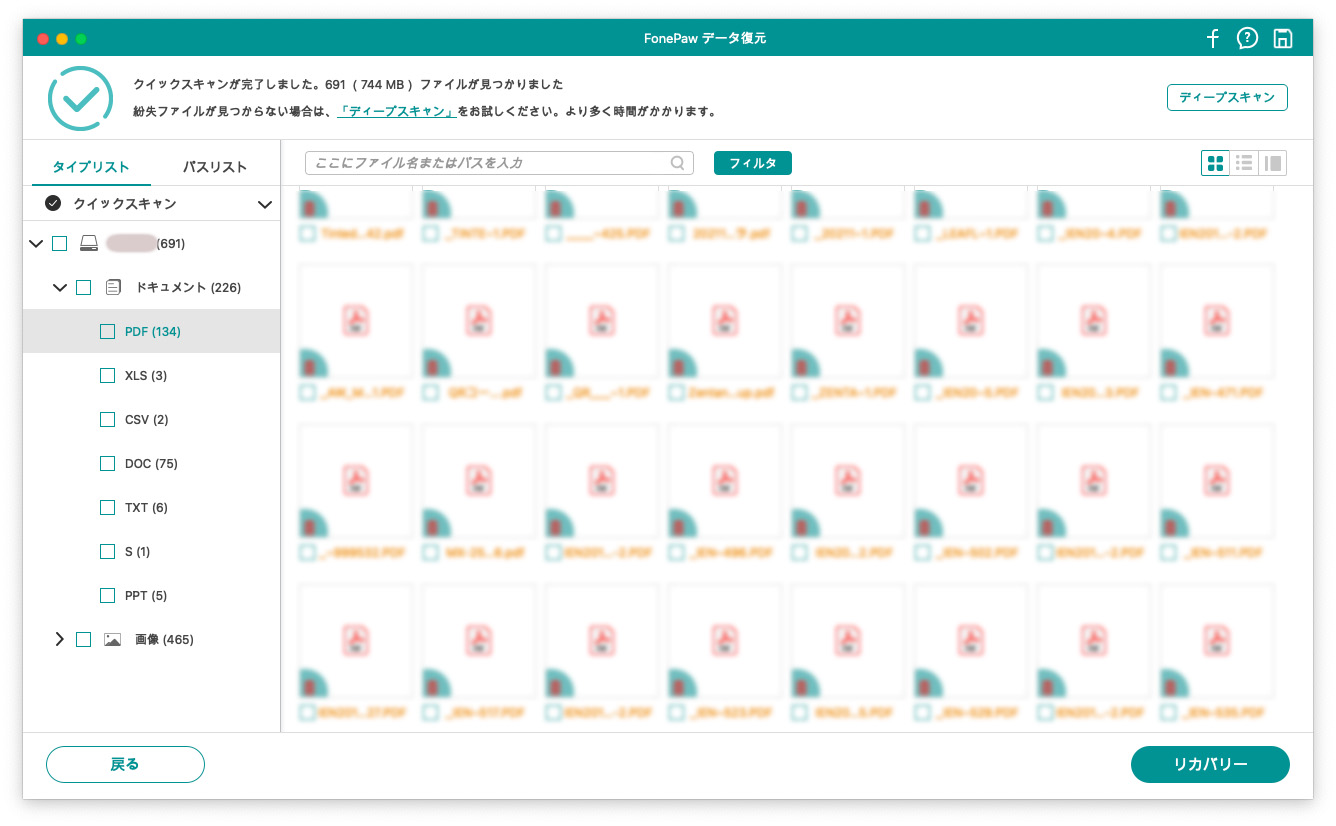Tick the 画像 (465) checkbox
This screenshot has width=1336, height=826.
[x=83, y=639]
